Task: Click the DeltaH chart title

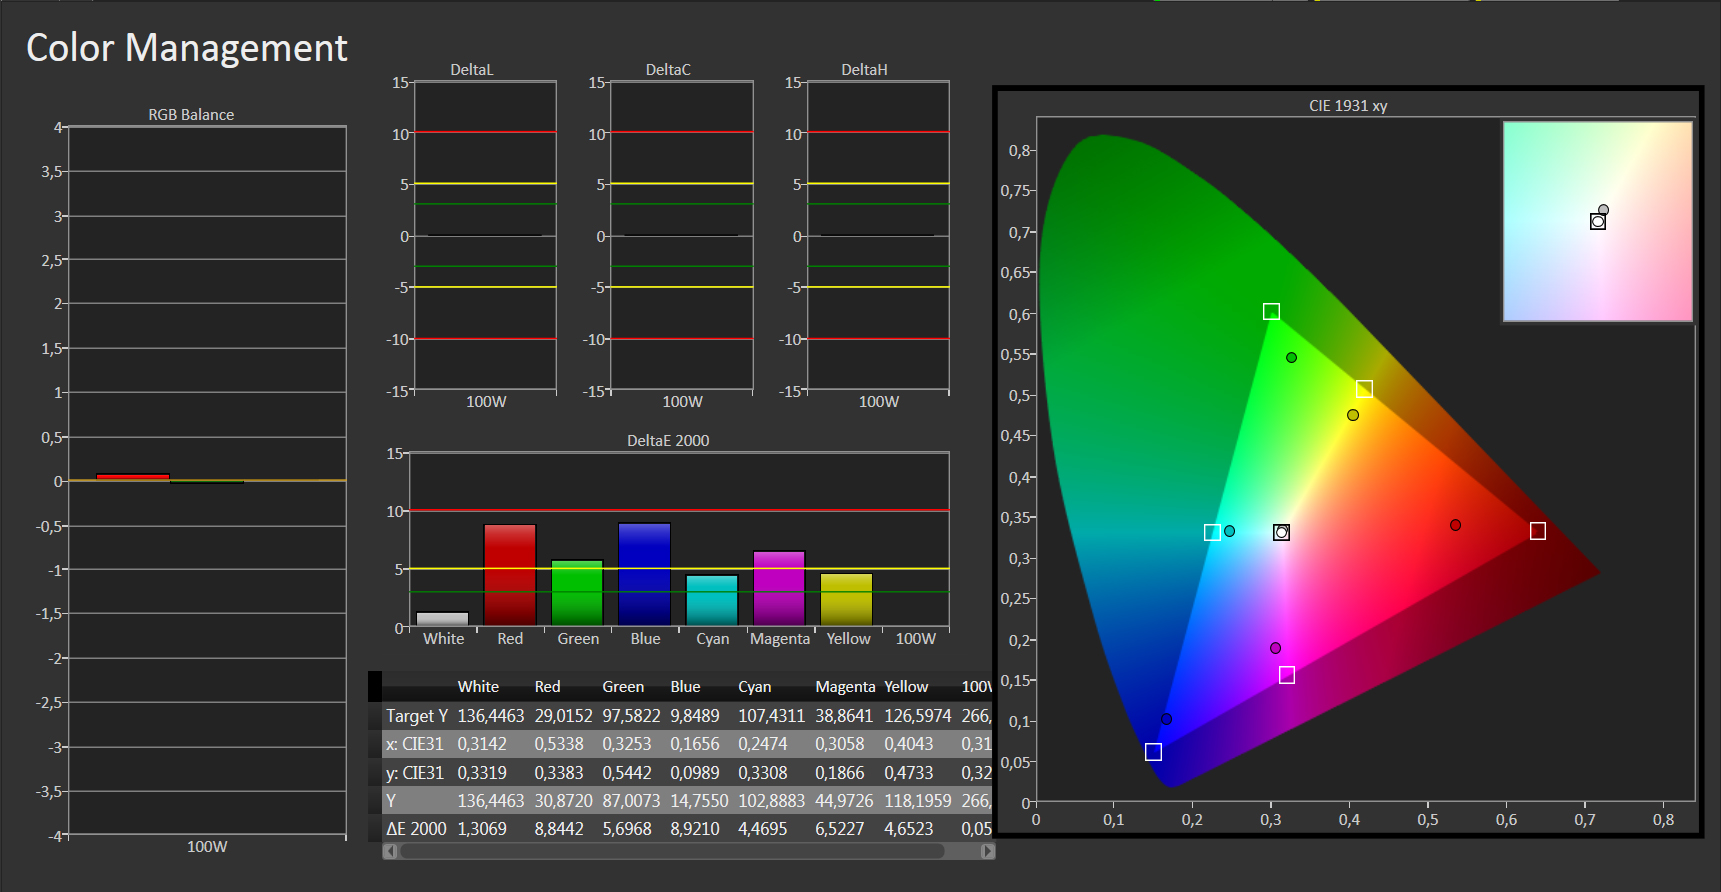Action: (x=864, y=70)
